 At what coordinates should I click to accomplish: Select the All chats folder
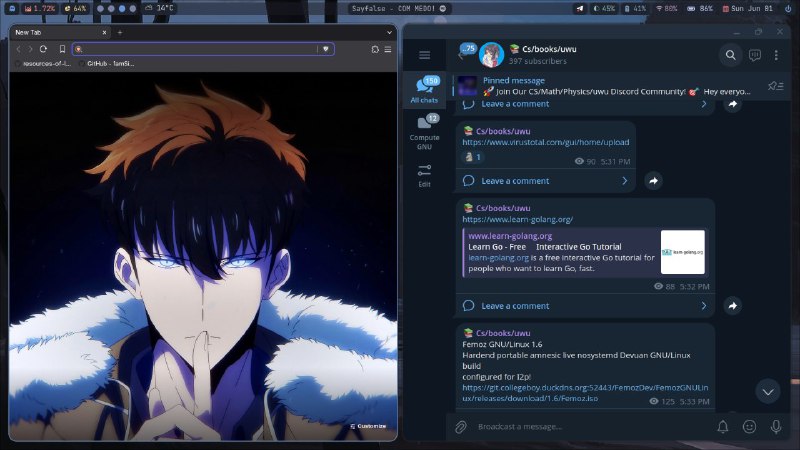424,90
